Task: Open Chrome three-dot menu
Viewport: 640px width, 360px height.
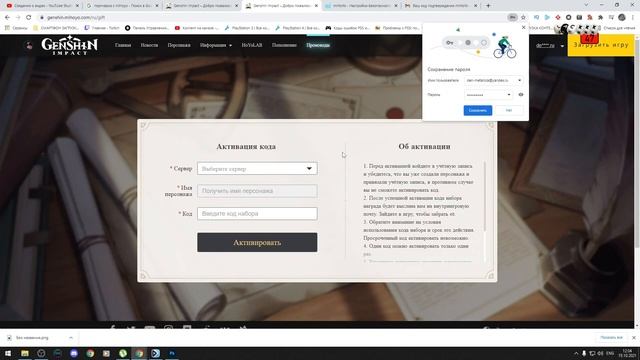Action: coord(633,17)
